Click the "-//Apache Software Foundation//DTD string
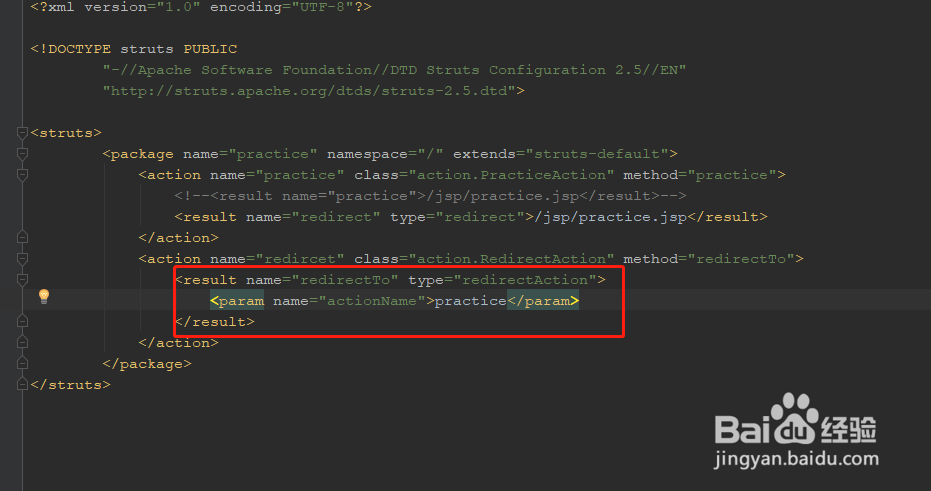This screenshot has width=931, height=491. pyautogui.click(x=394, y=70)
